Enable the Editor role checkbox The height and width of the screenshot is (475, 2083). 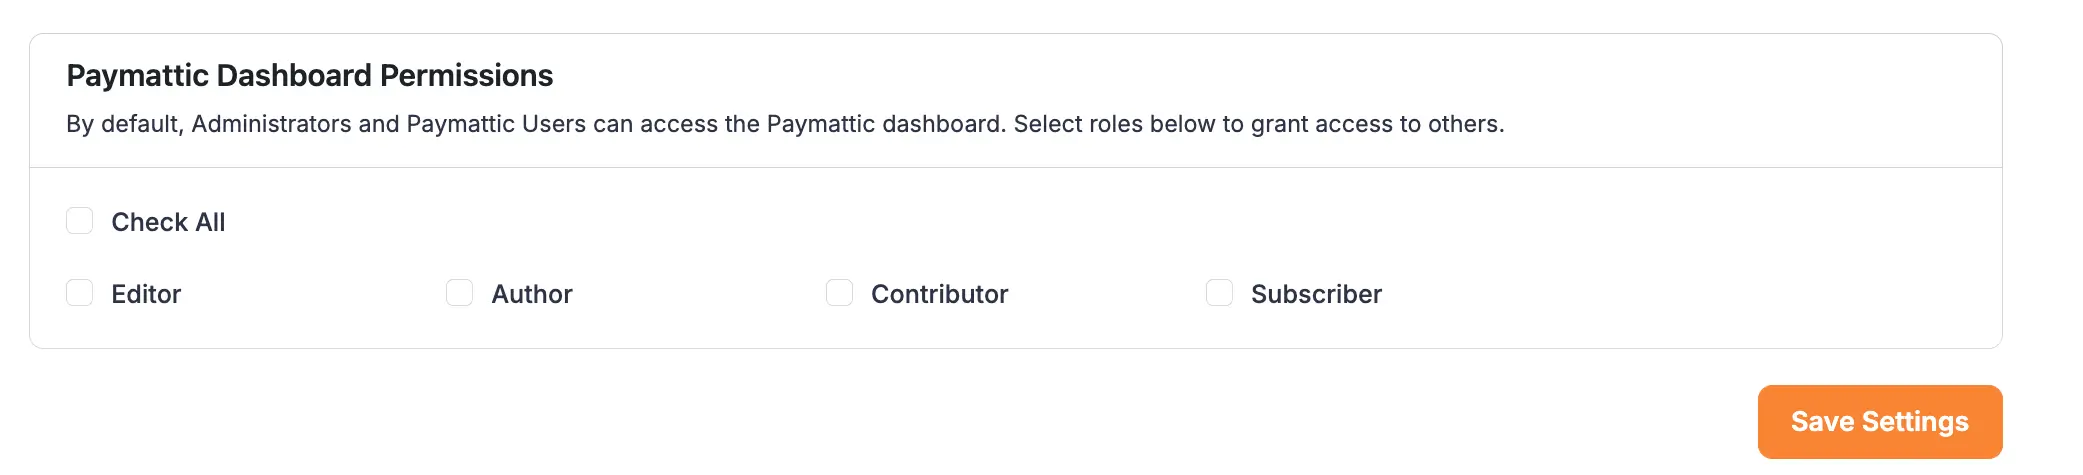(x=80, y=293)
